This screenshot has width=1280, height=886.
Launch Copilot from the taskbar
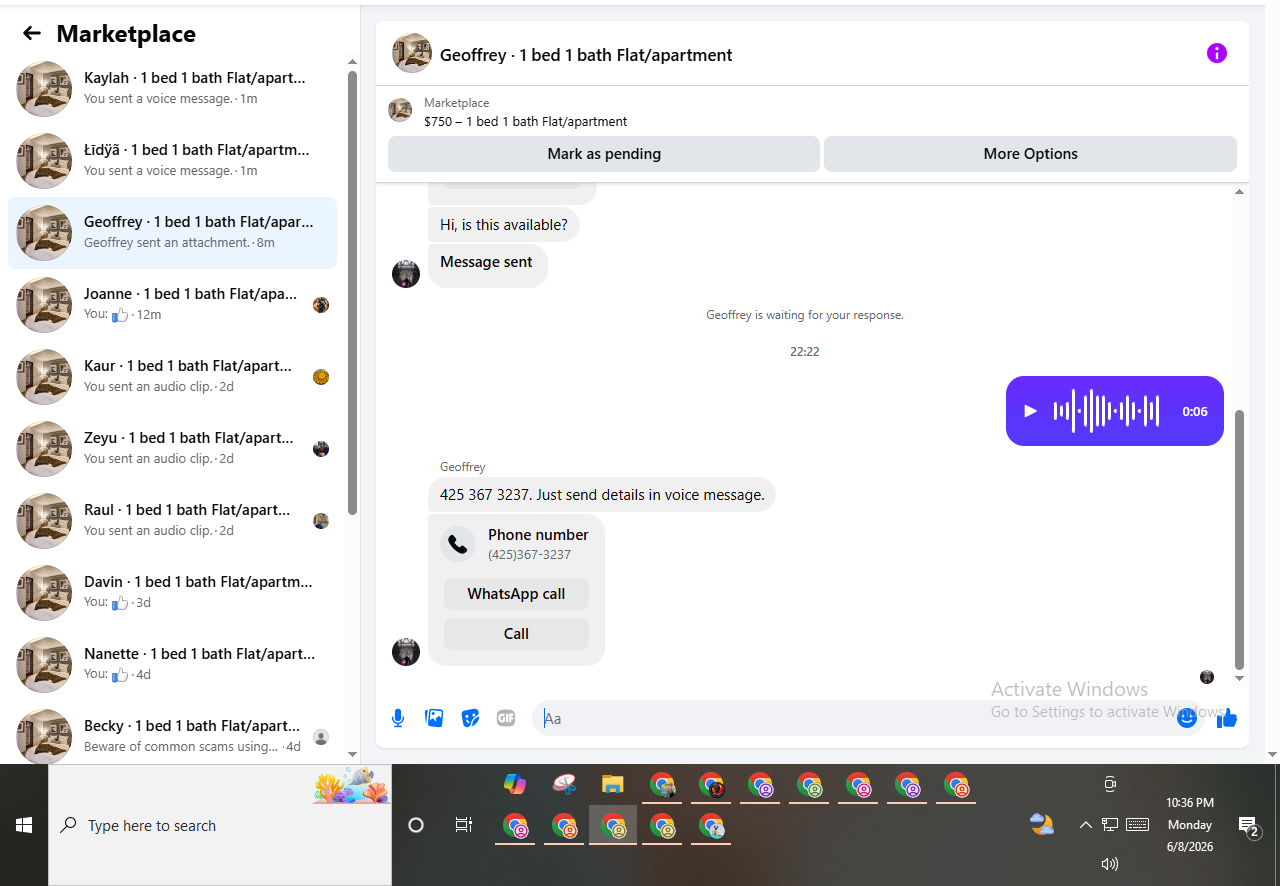(515, 785)
